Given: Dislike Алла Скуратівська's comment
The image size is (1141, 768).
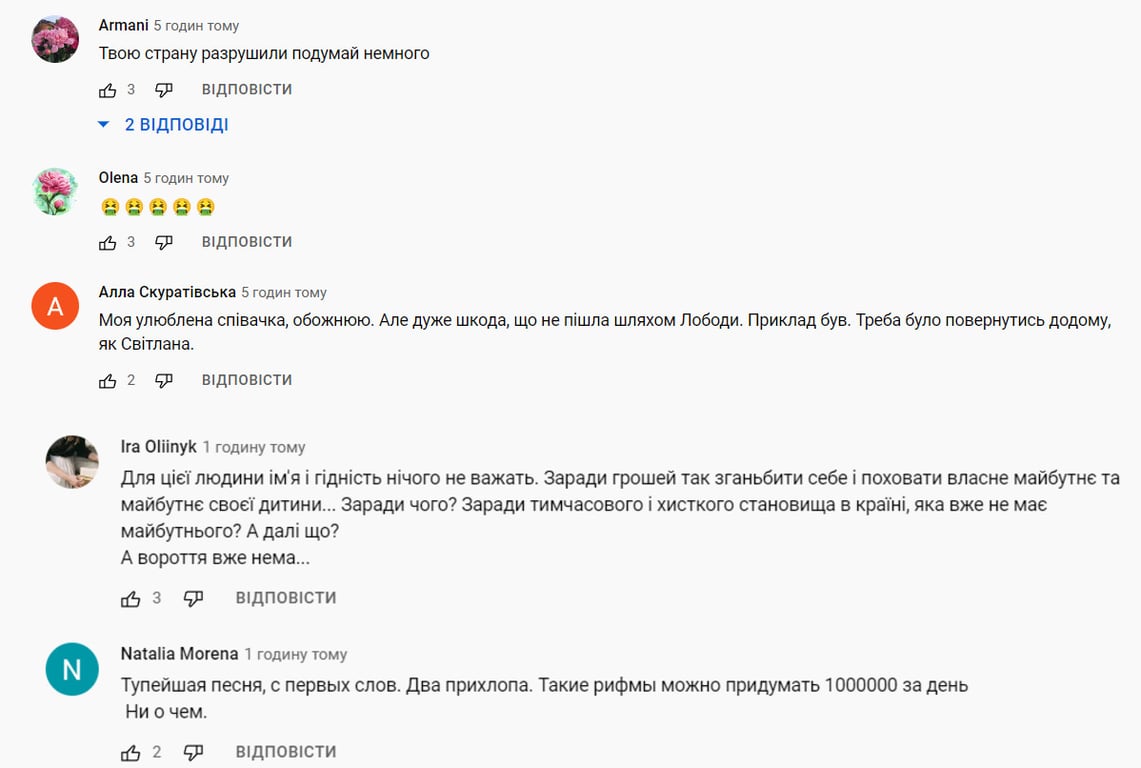Looking at the screenshot, I should (164, 380).
